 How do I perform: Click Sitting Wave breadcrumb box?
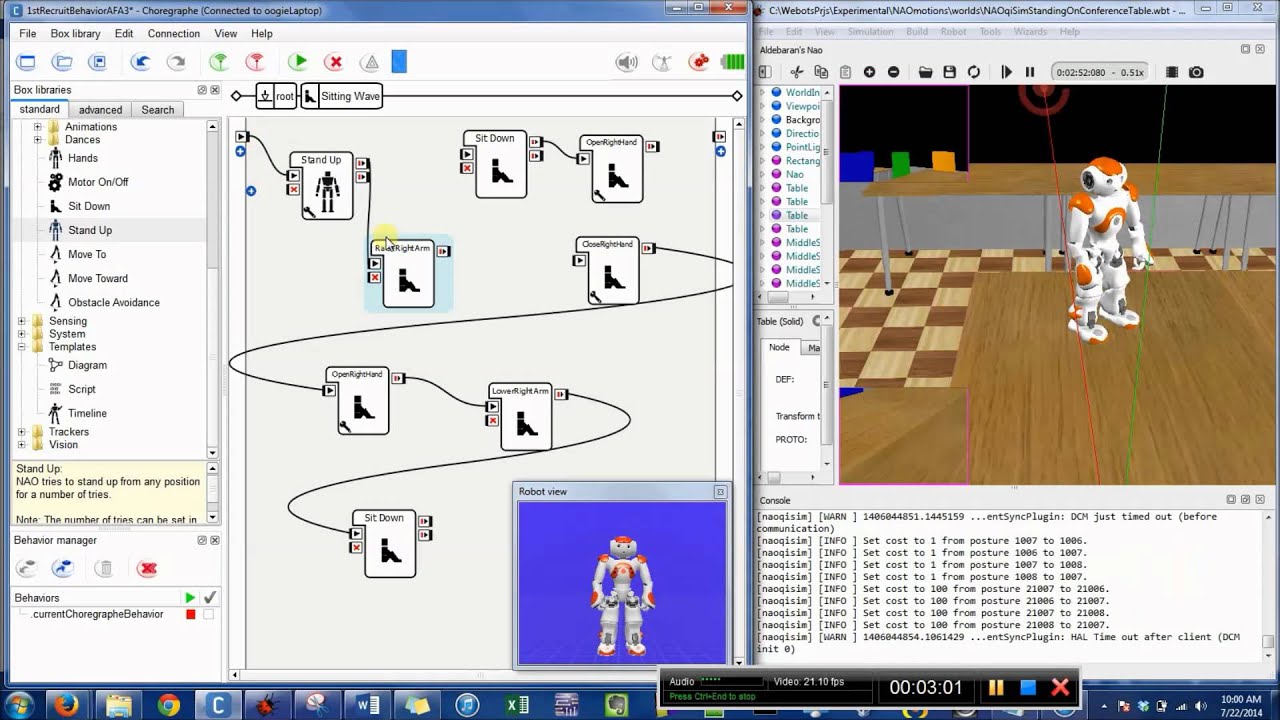[342, 96]
